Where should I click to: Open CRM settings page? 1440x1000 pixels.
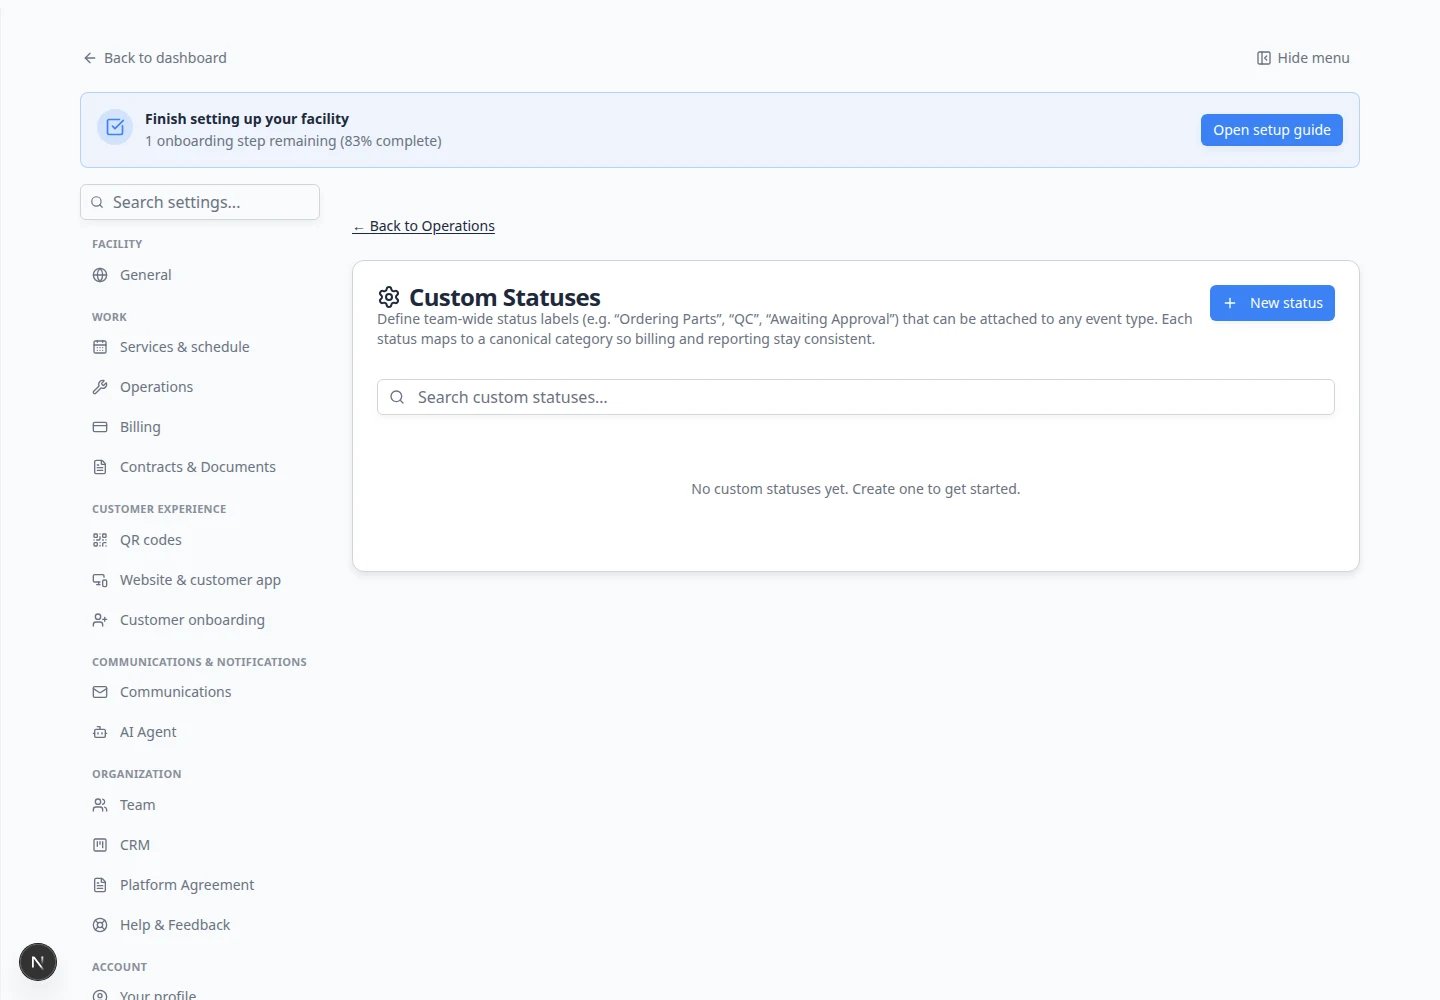(x=200, y=845)
